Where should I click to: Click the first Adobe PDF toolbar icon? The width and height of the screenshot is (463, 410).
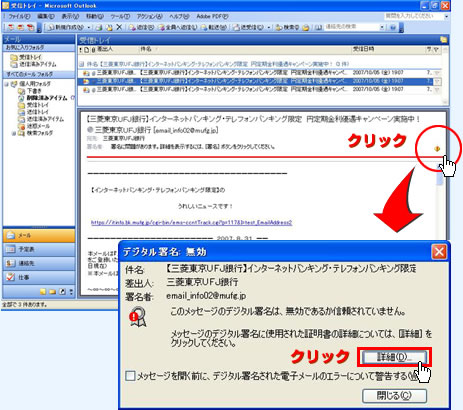[x=11, y=27]
